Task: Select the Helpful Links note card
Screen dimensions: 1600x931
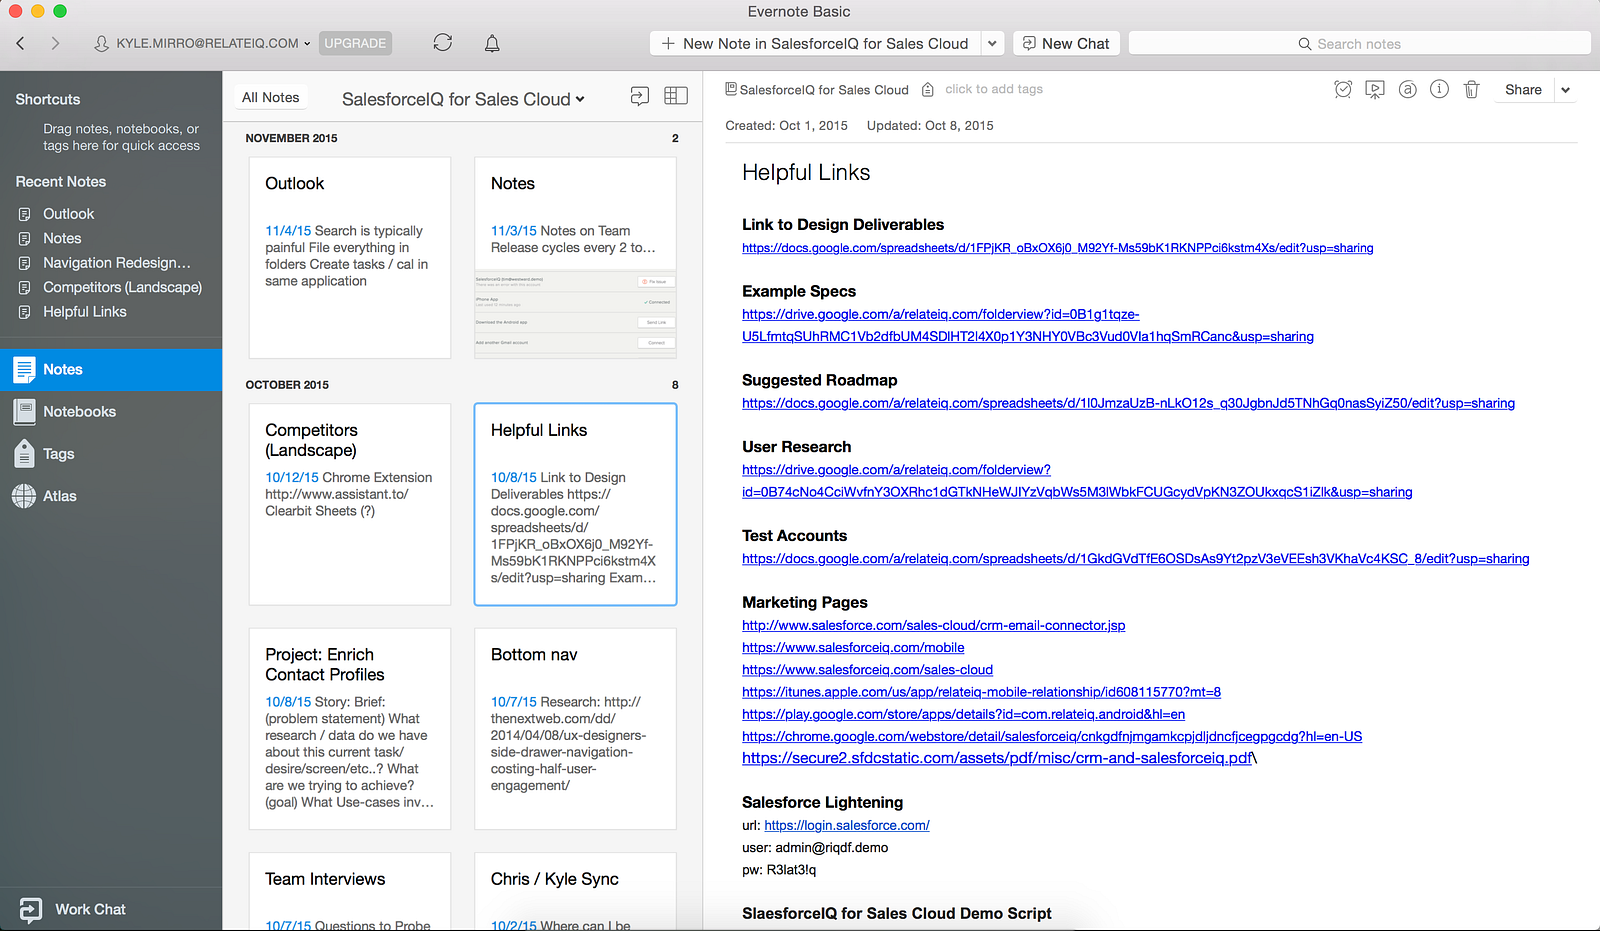Action: pyautogui.click(x=575, y=504)
